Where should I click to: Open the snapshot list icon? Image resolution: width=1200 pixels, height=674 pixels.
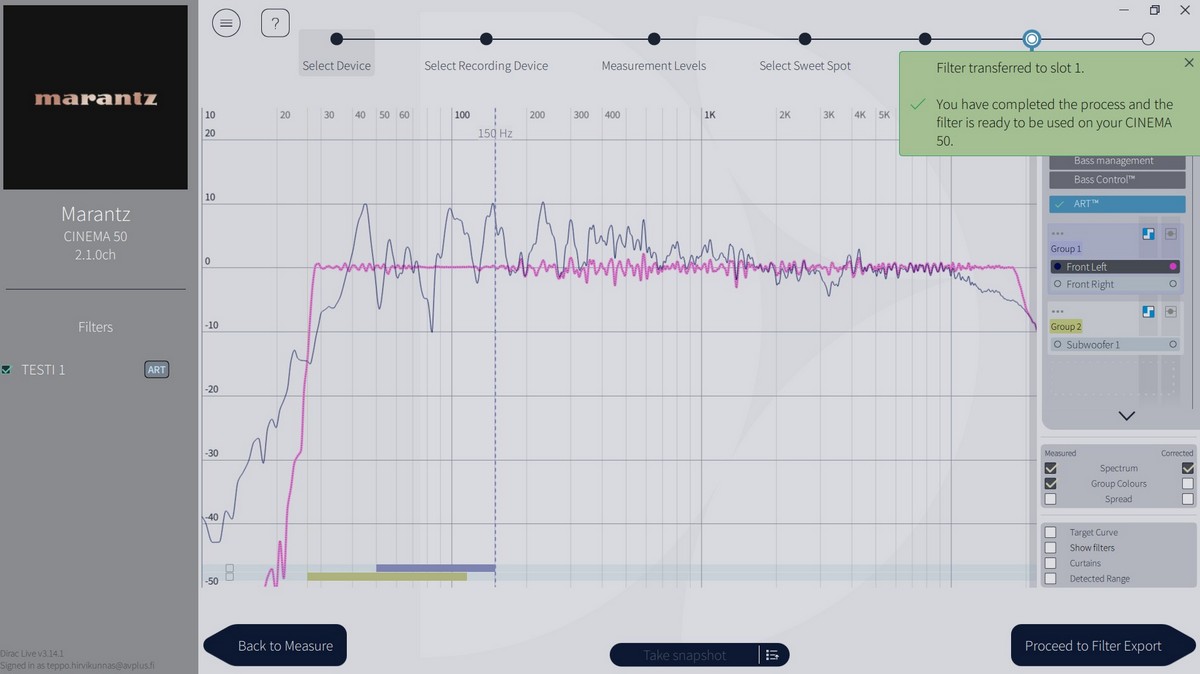click(x=772, y=655)
